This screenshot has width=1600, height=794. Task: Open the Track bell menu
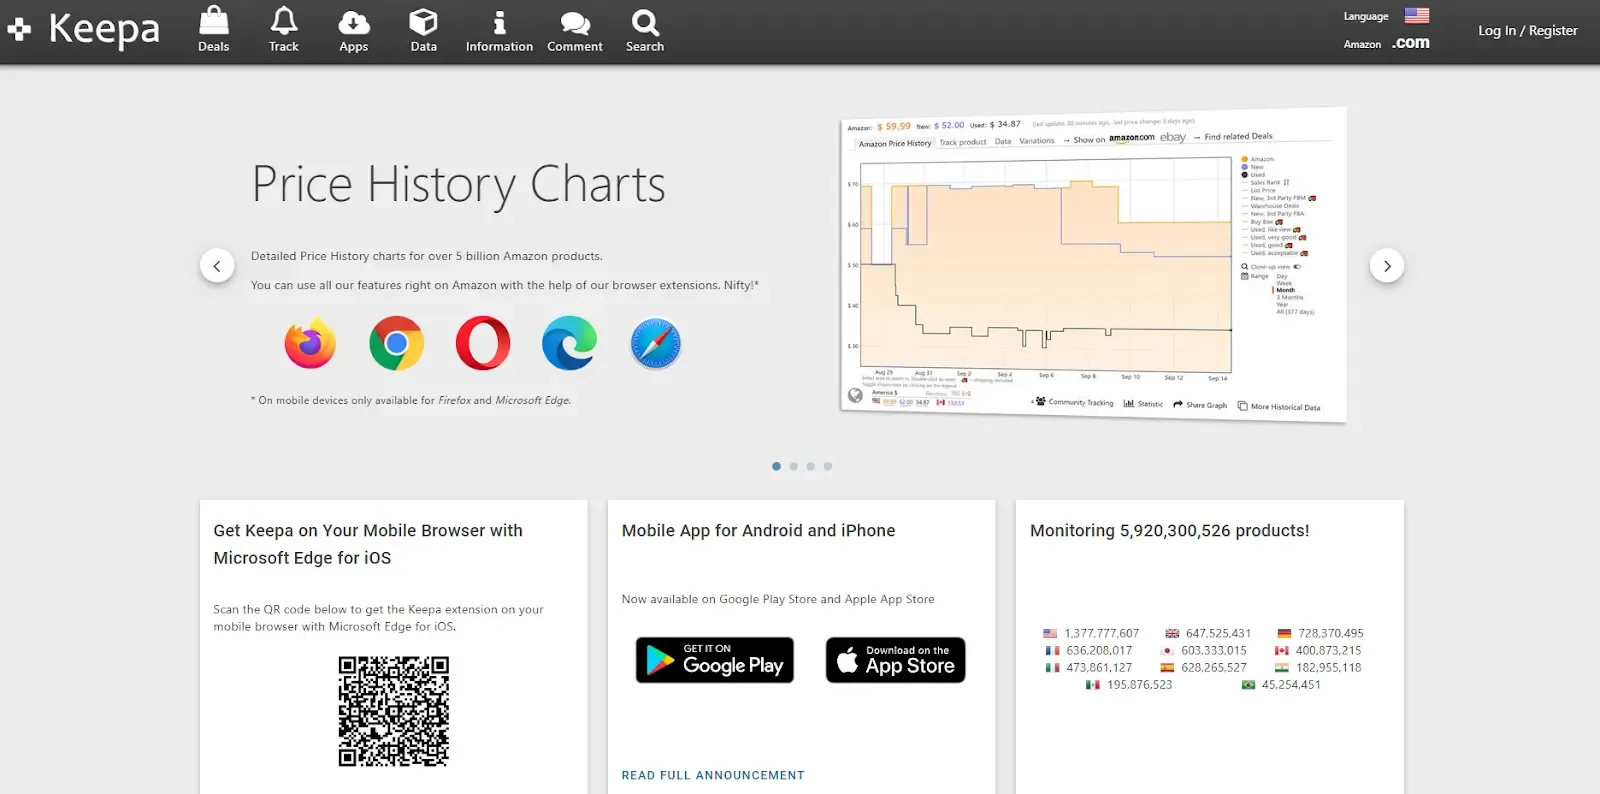pyautogui.click(x=284, y=30)
